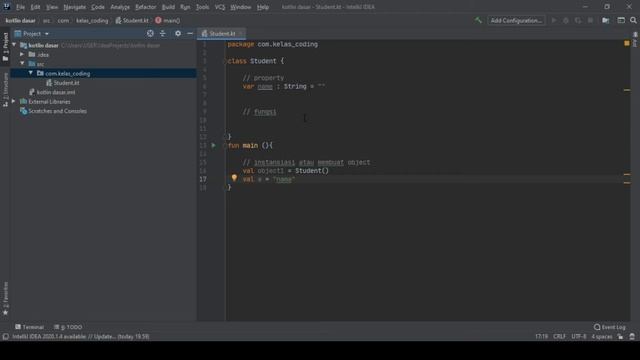Image resolution: width=640 pixels, height=360 pixels.
Task: Click the Build project hammer icon
Action: pos(478,20)
